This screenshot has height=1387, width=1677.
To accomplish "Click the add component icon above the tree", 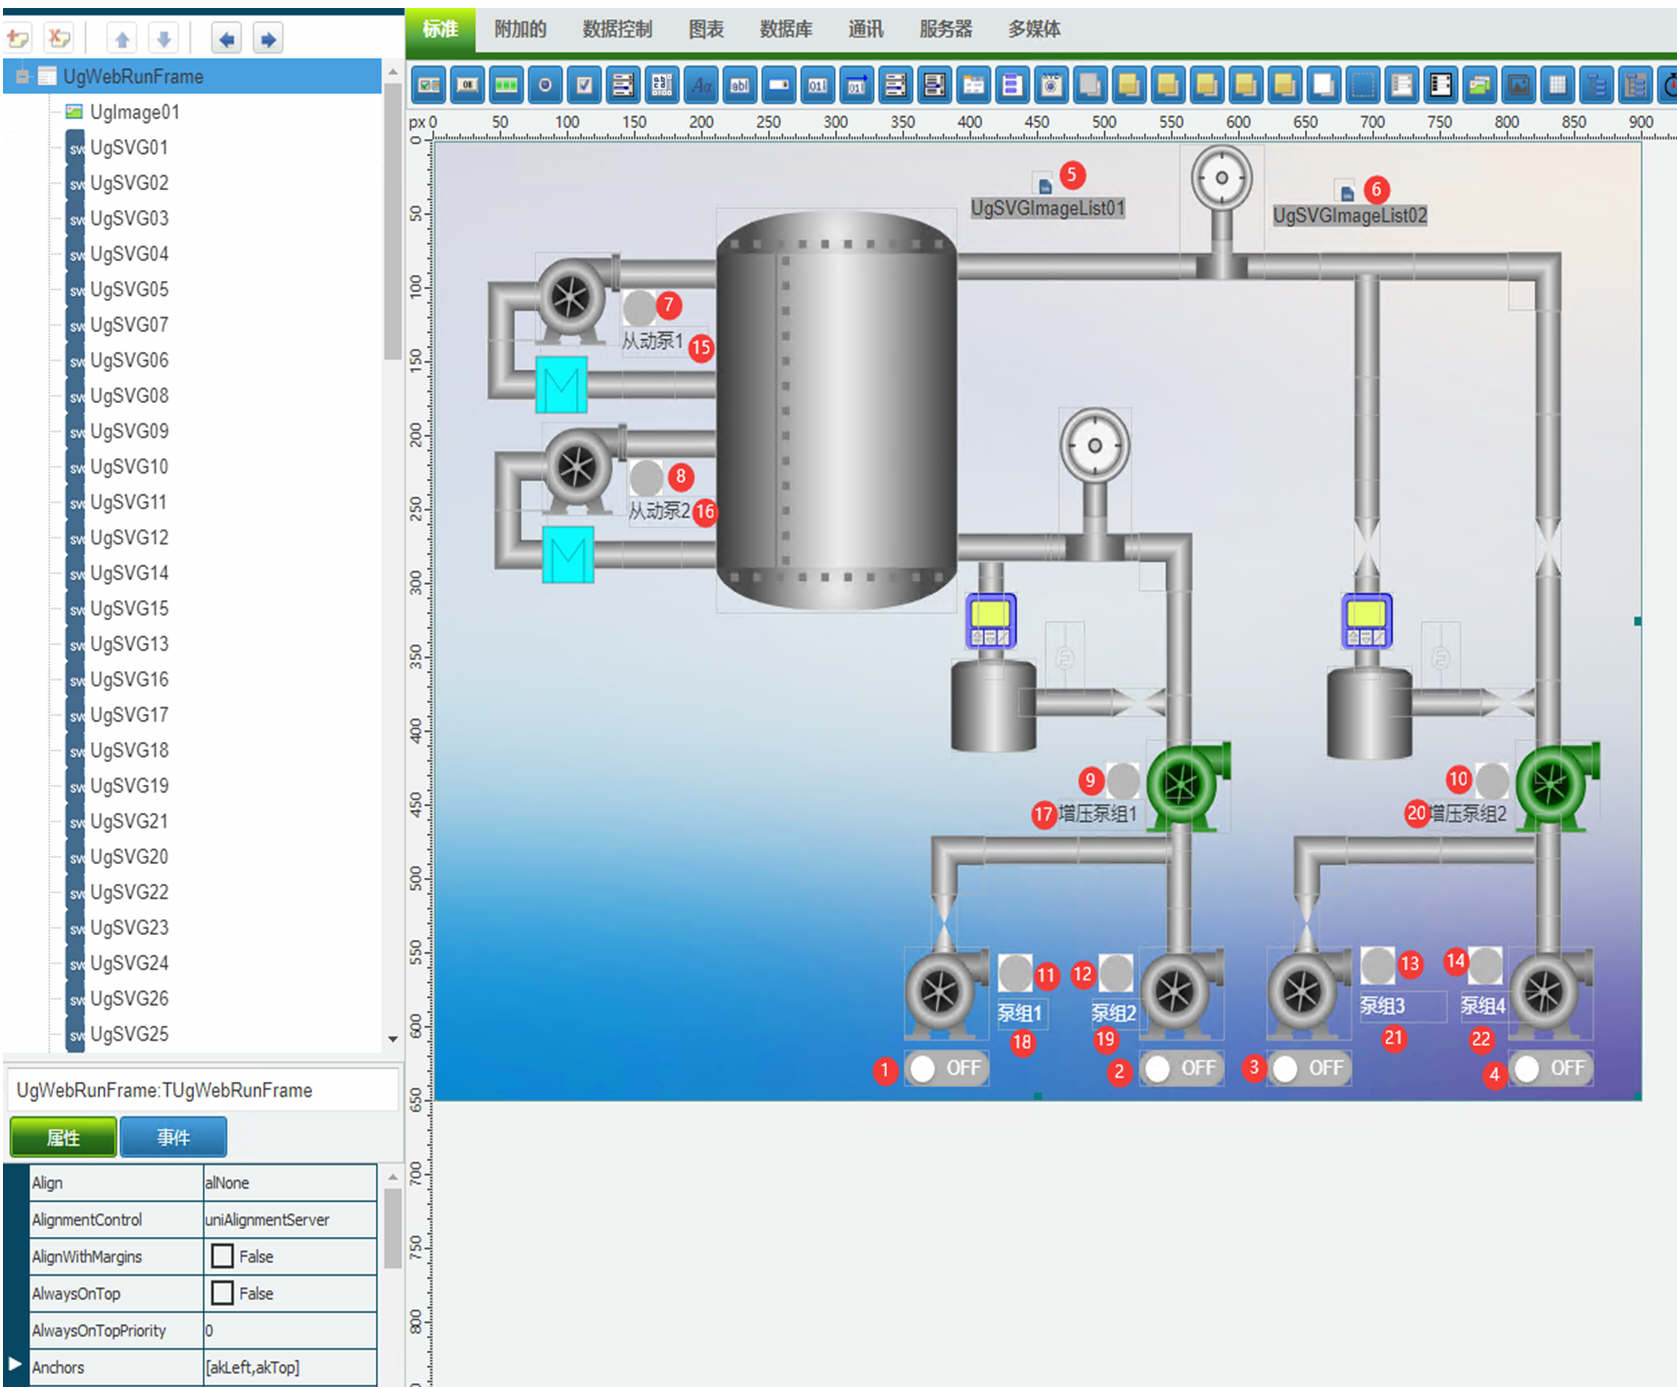I will 18,39.
